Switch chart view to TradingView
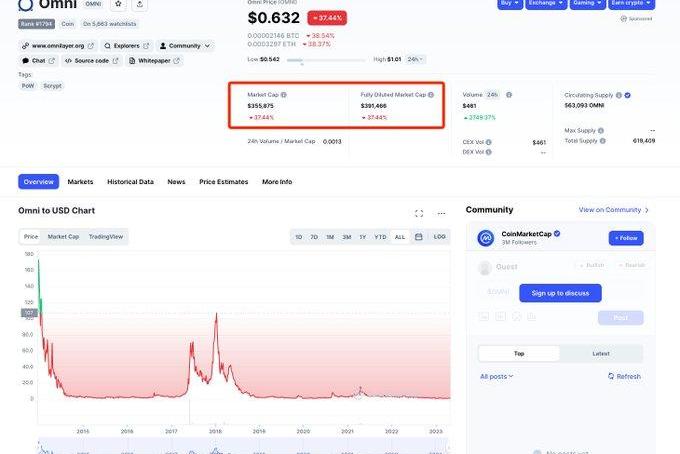The height and width of the screenshot is (454, 680). coord(106,237)
